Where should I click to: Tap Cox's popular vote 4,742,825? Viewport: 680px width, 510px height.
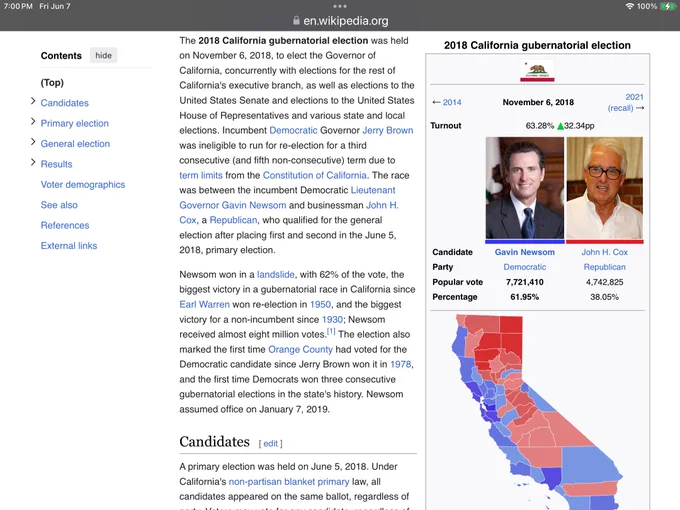(605, 282)
